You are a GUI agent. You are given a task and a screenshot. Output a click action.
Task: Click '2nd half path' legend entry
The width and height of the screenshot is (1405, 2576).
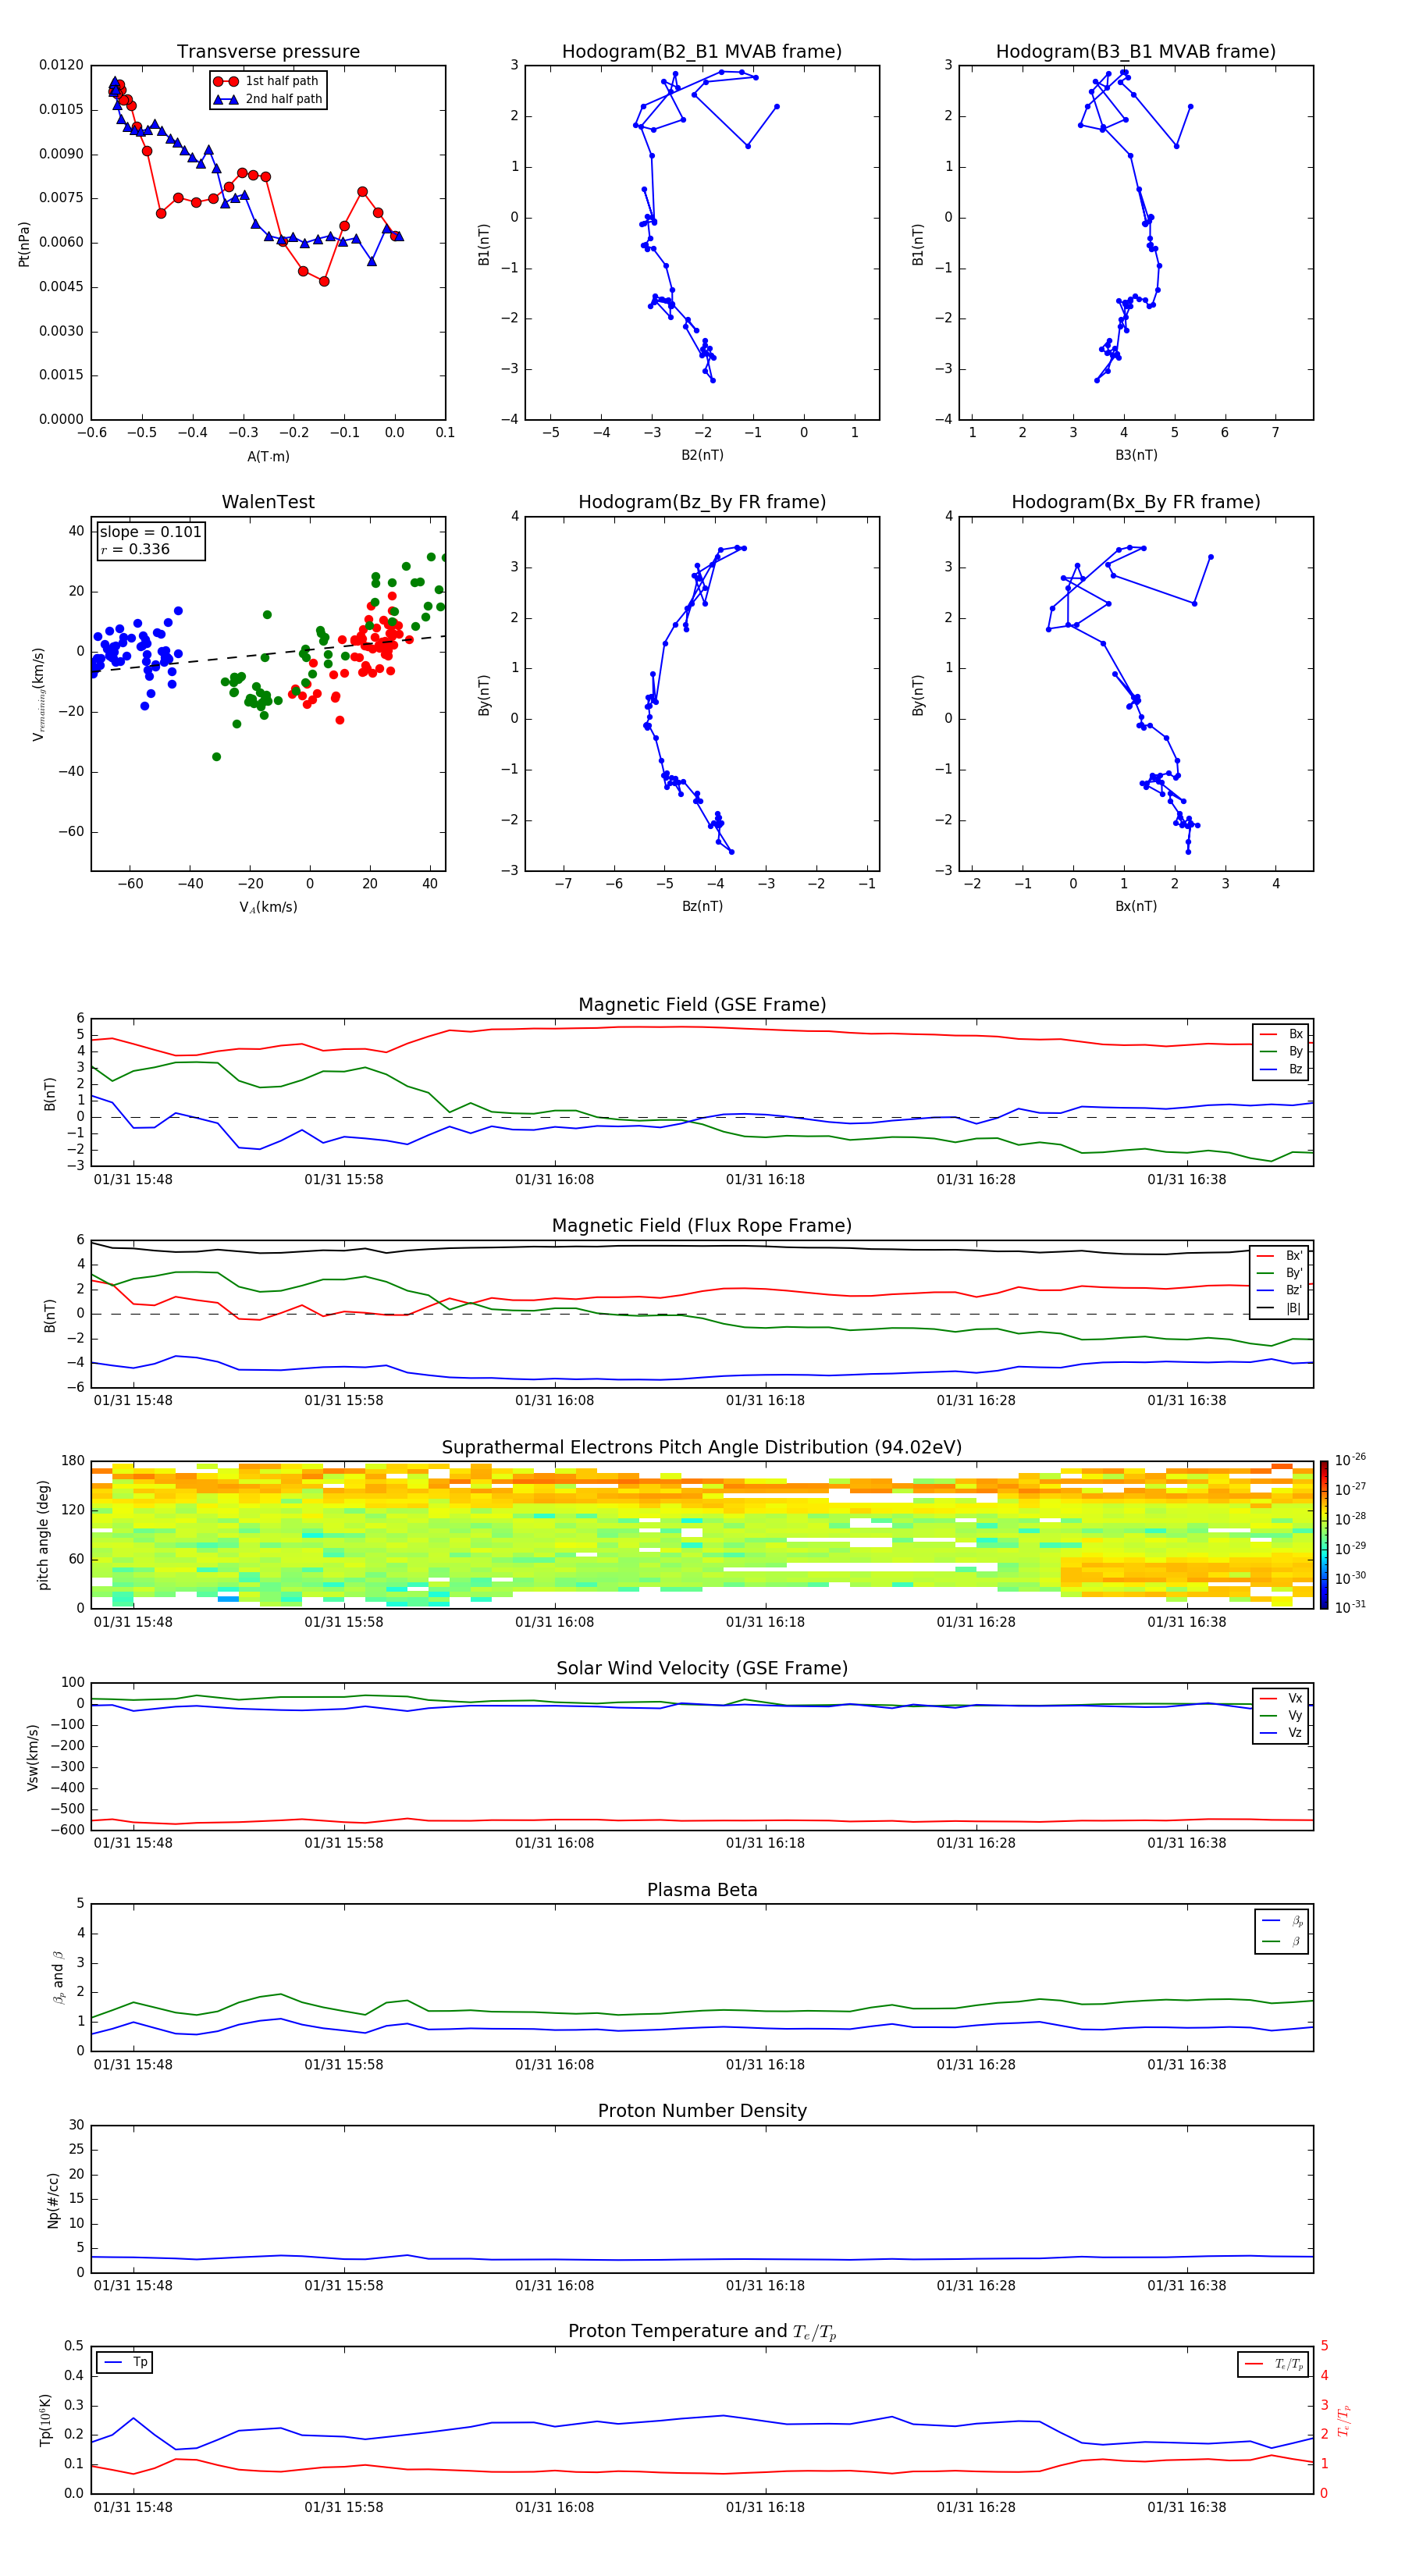point(267,99)
